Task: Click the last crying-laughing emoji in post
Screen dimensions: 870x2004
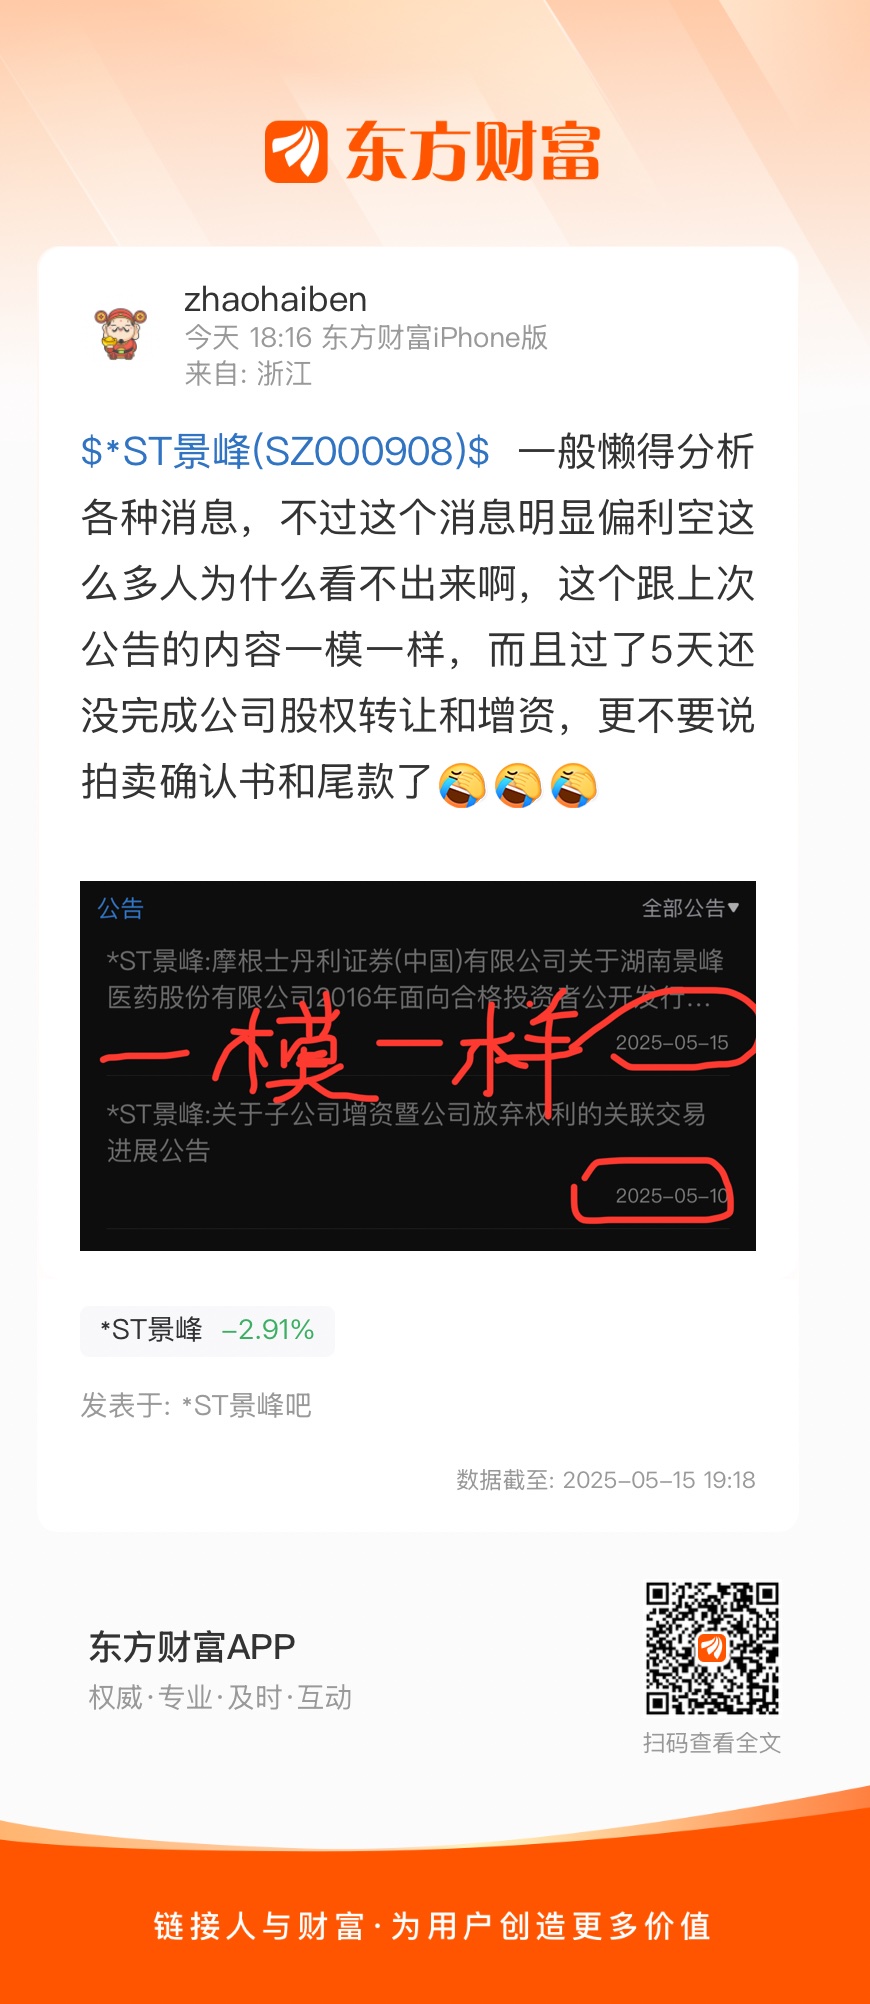Action: pyautogui.click(x=574, y=785)
